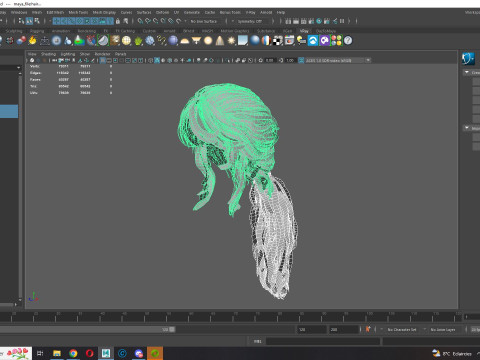Open the V-Ray menu in menu bar

tap(250, 12)
